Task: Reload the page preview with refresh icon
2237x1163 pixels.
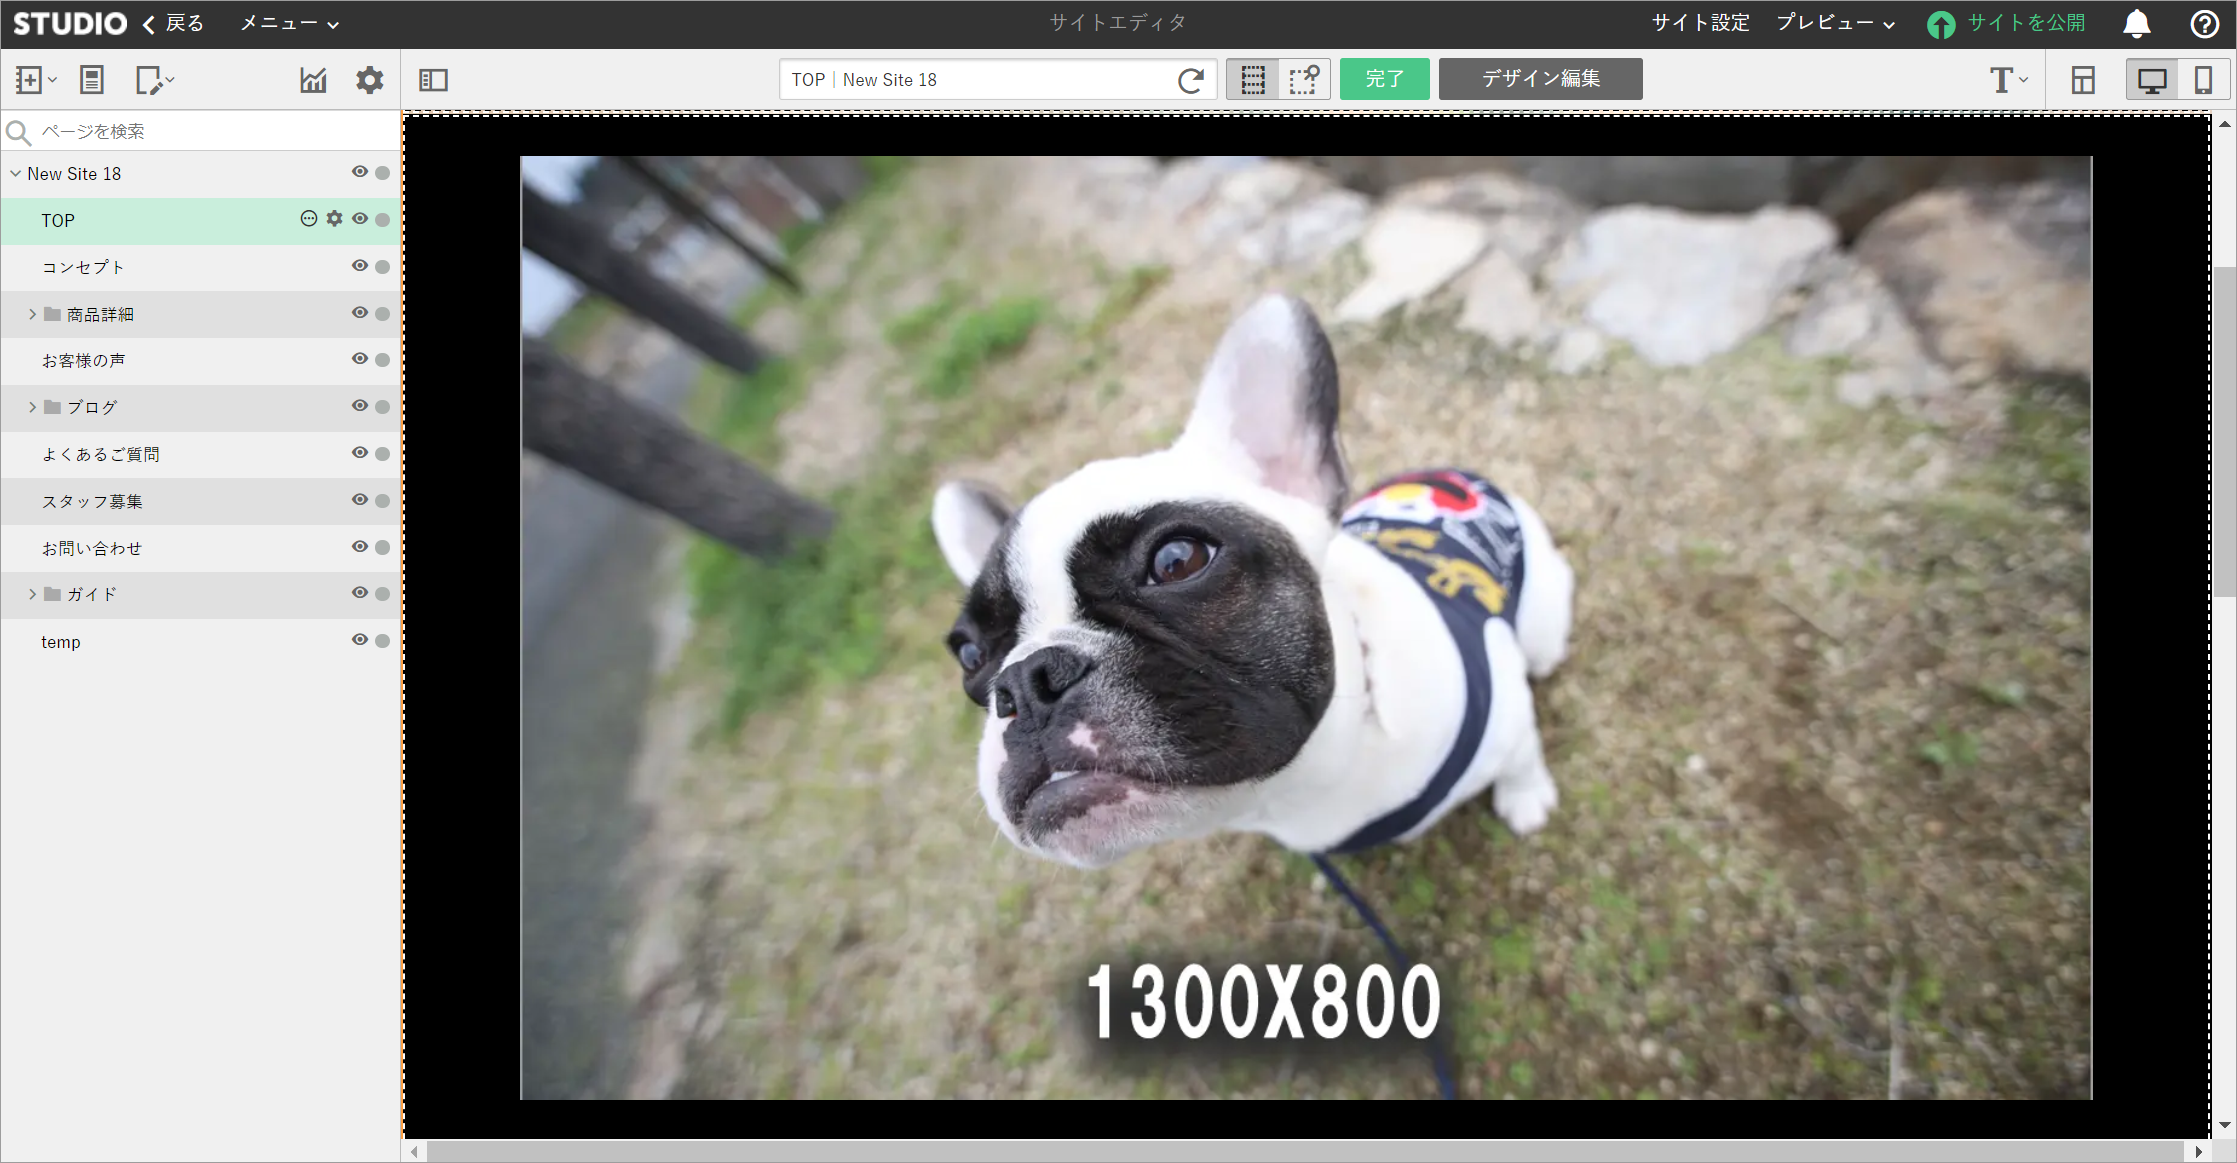Action: (1190, 80)
